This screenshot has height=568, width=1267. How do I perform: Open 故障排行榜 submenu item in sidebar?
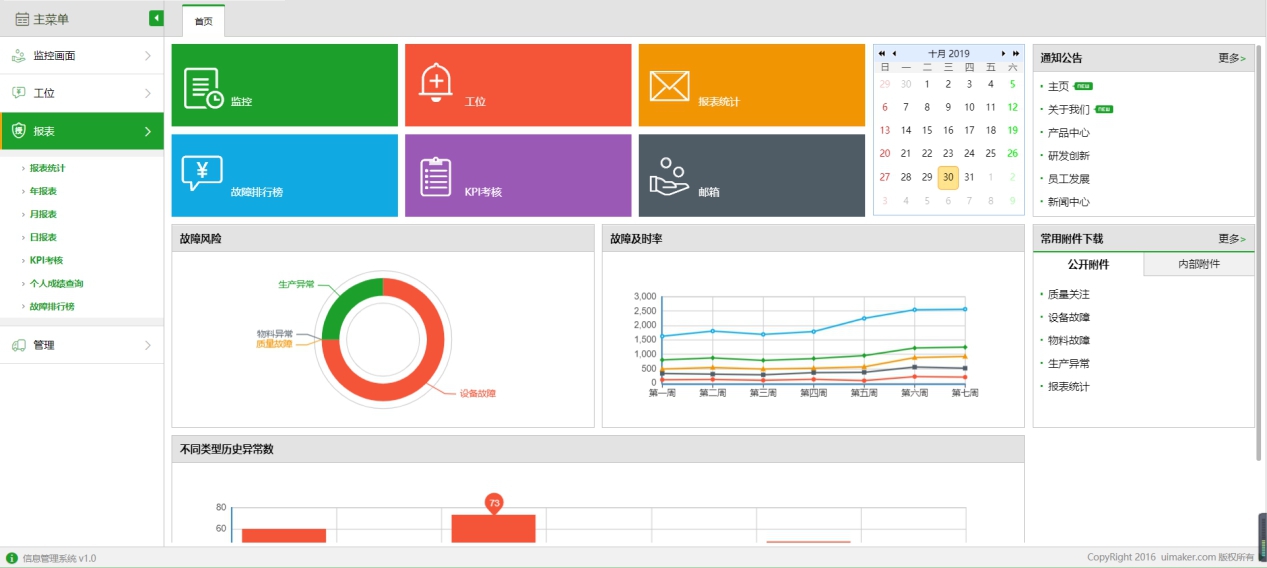coord(52,307)
